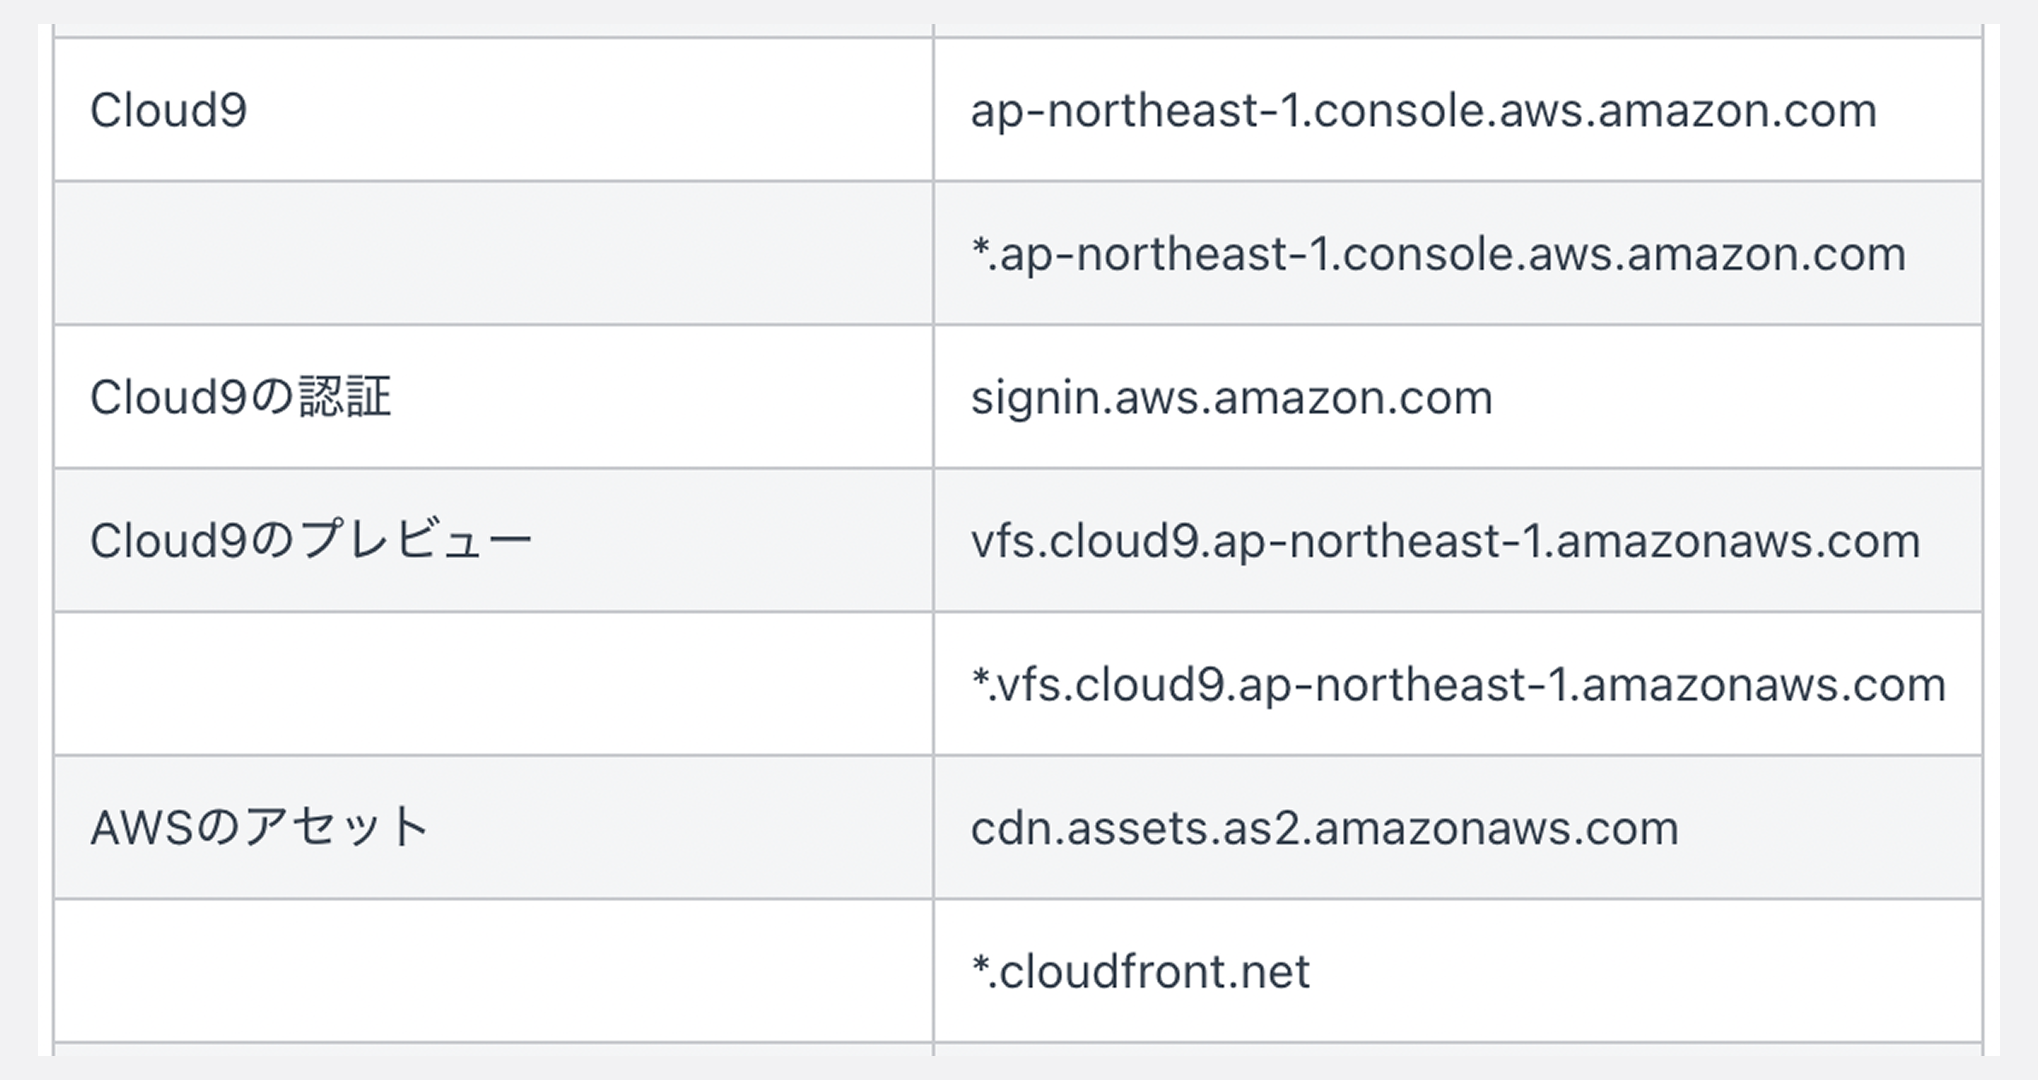Click empty label cell beside *.vfs.cloud9 entry
This screenshot has width=2038, height=1080.
pos(494,684)
